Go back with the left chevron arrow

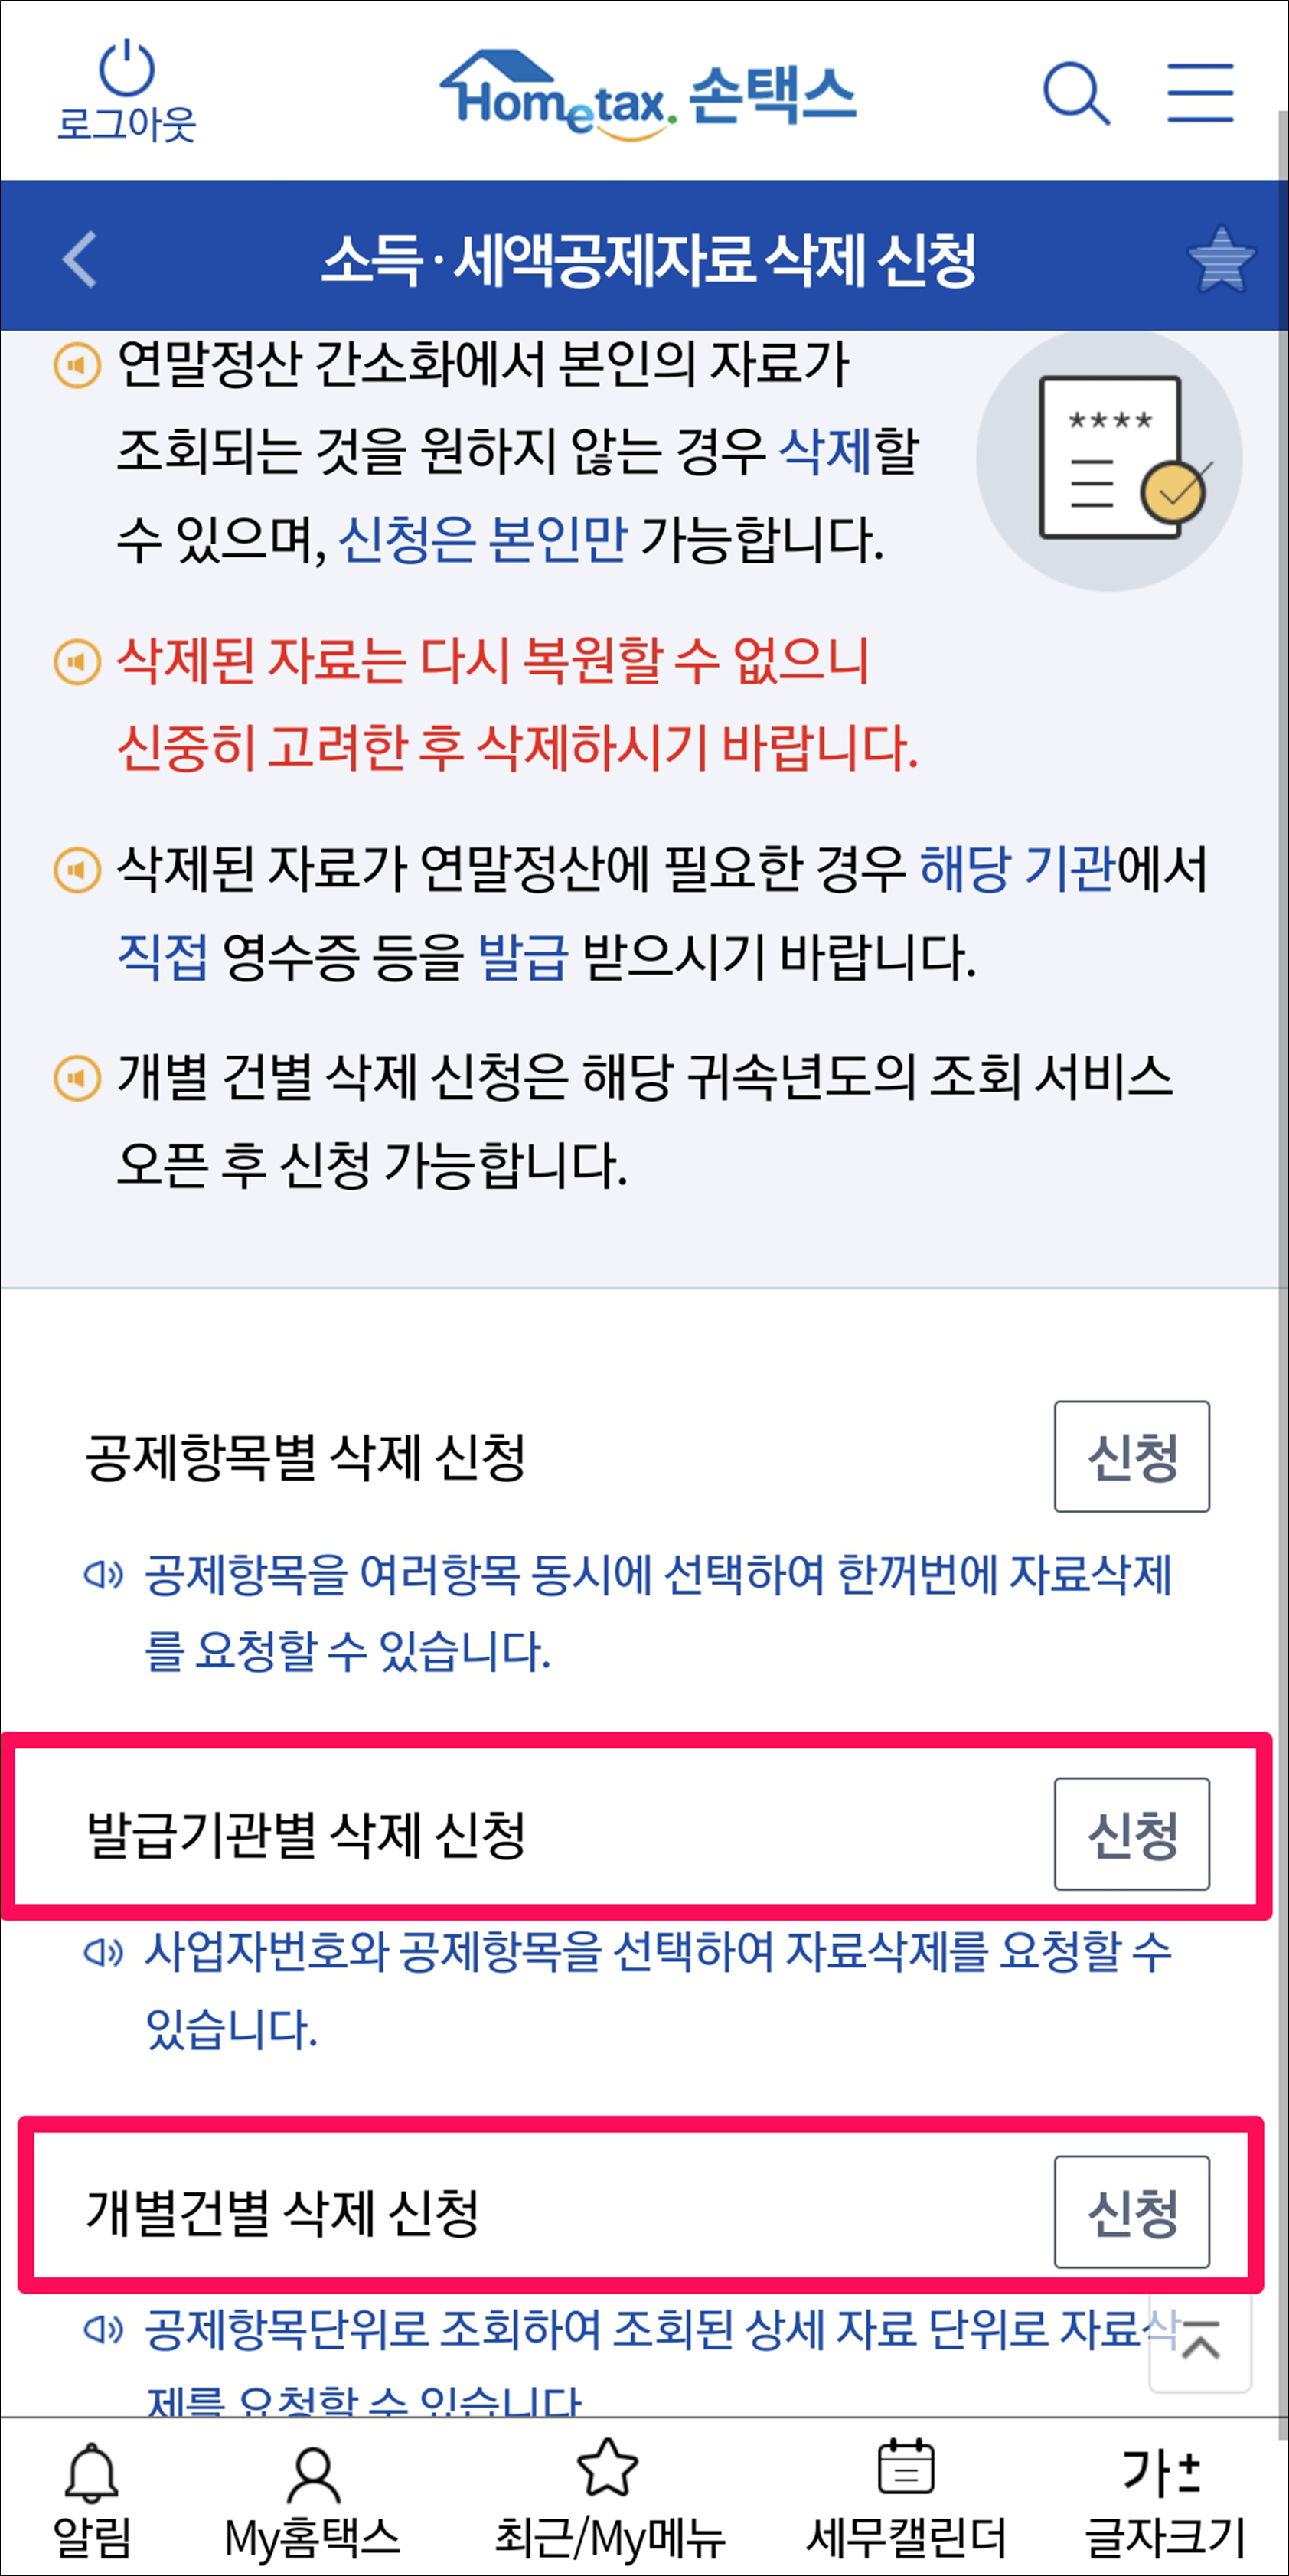point(80,259)
